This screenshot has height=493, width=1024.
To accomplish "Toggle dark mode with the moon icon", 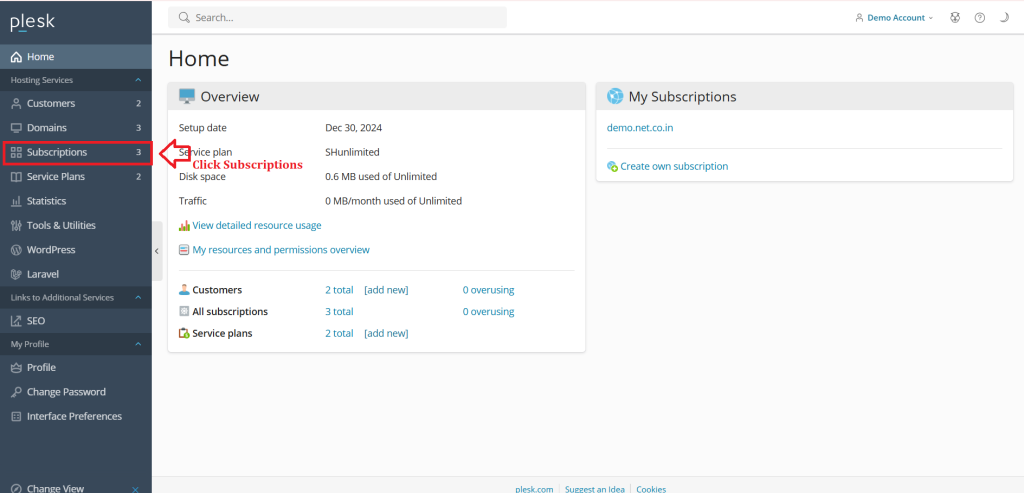I will [1004, 18].
